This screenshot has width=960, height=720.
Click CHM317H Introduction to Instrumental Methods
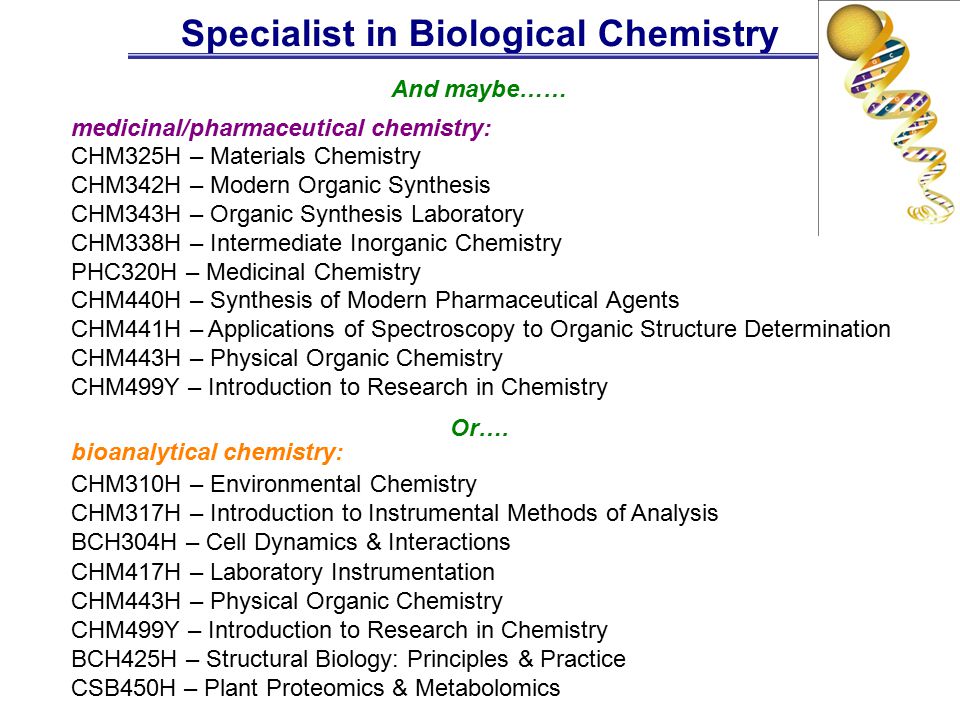click(x=395, y=513)
